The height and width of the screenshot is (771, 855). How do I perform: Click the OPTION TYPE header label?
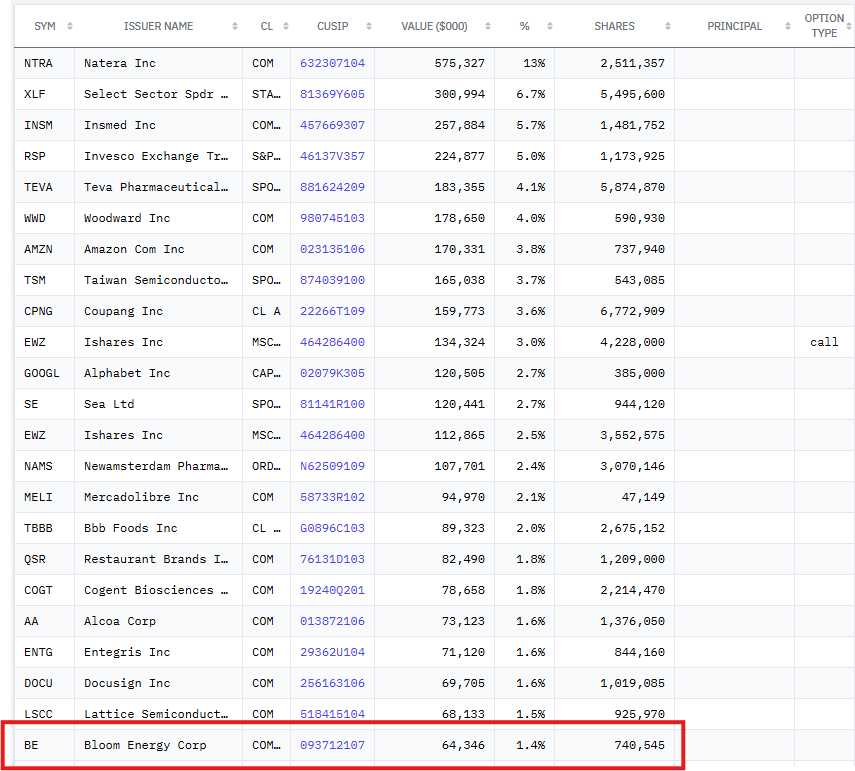coord(824,26)
